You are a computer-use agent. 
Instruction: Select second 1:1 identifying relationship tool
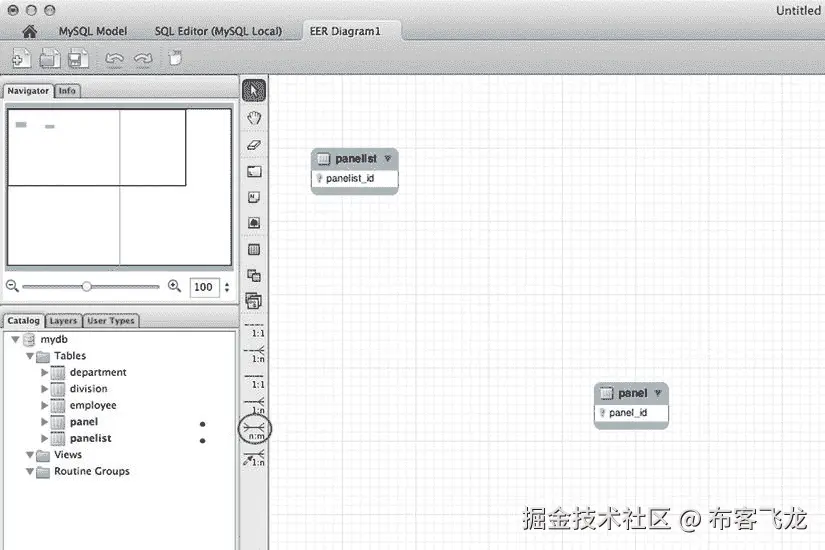[x=255, y=382]
